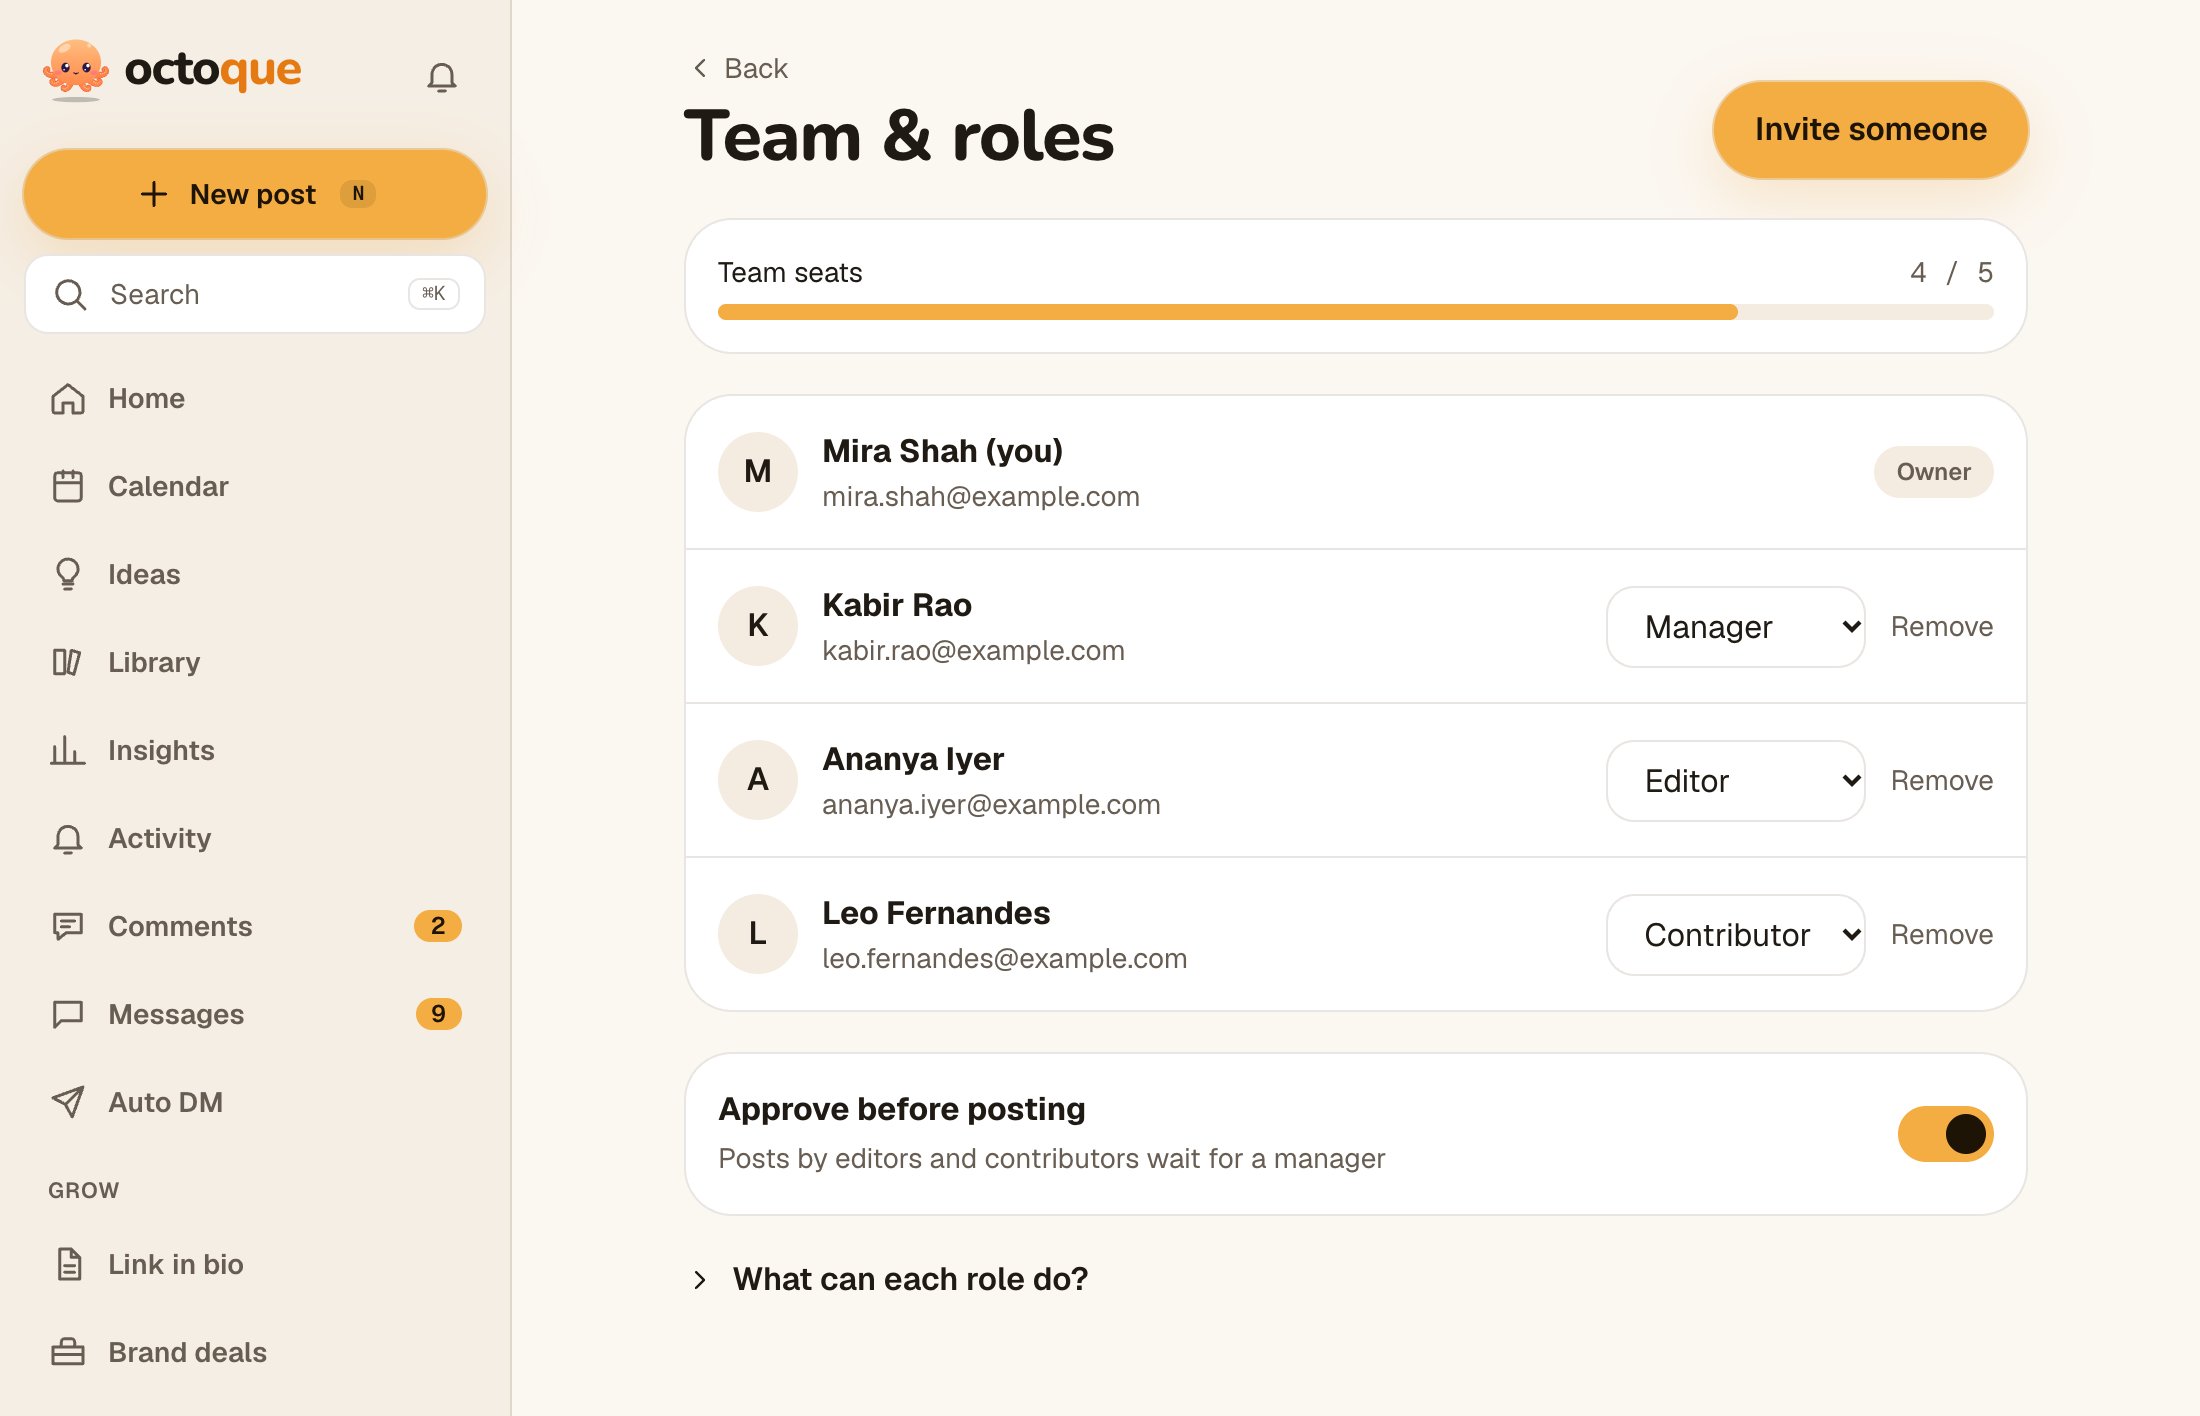Click the 4 / 5 seats count

[x=1951, y=272]
